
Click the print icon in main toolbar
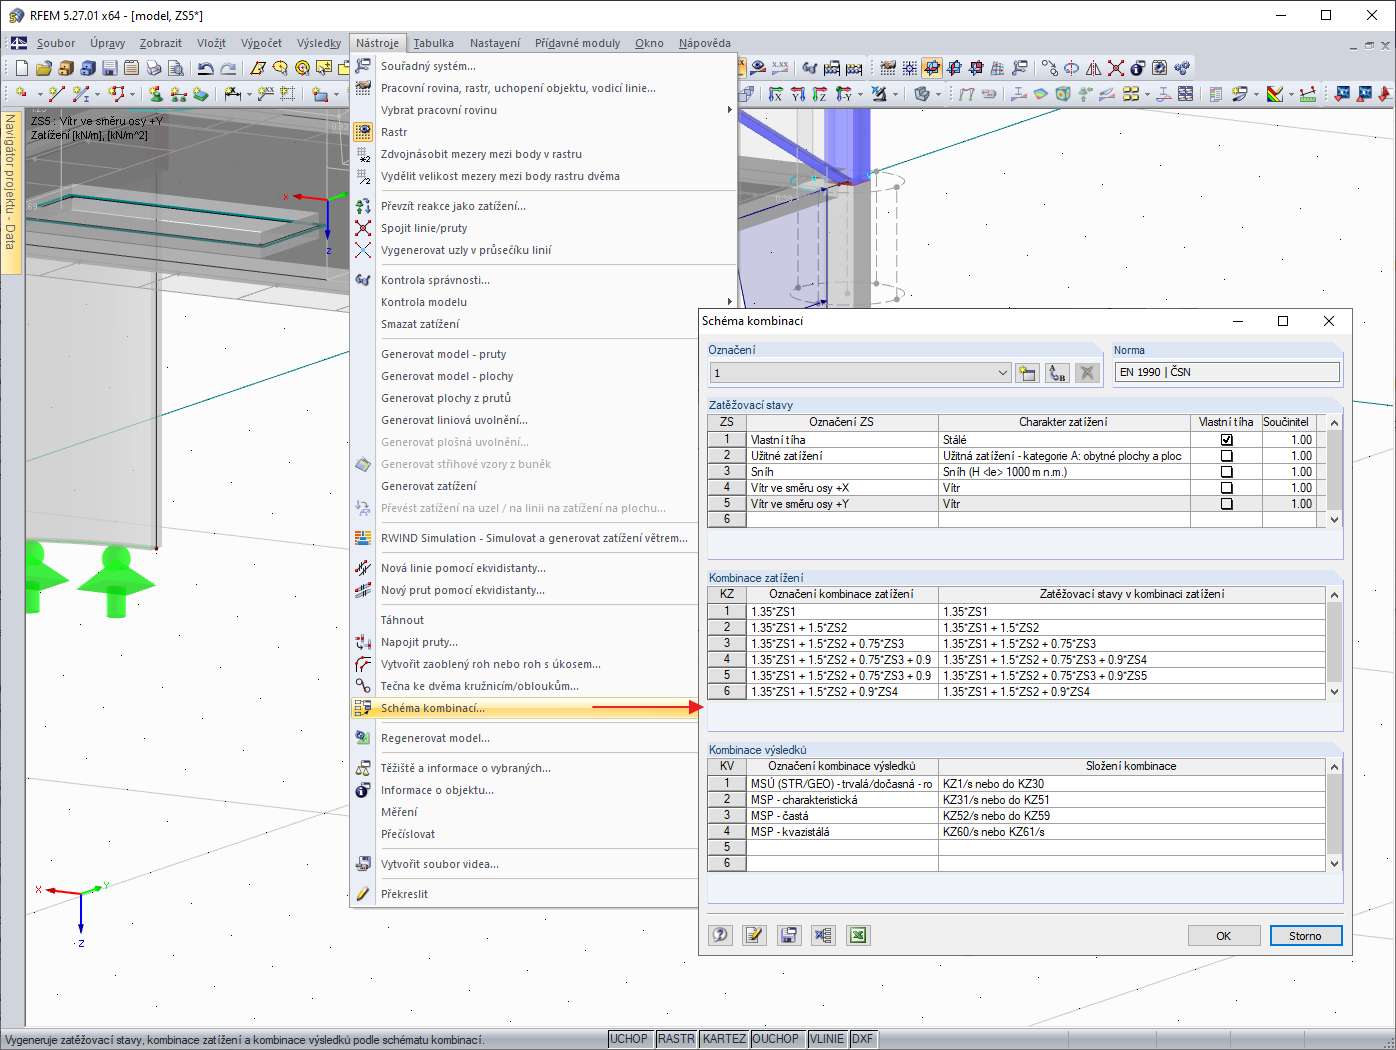pos(153,68)
